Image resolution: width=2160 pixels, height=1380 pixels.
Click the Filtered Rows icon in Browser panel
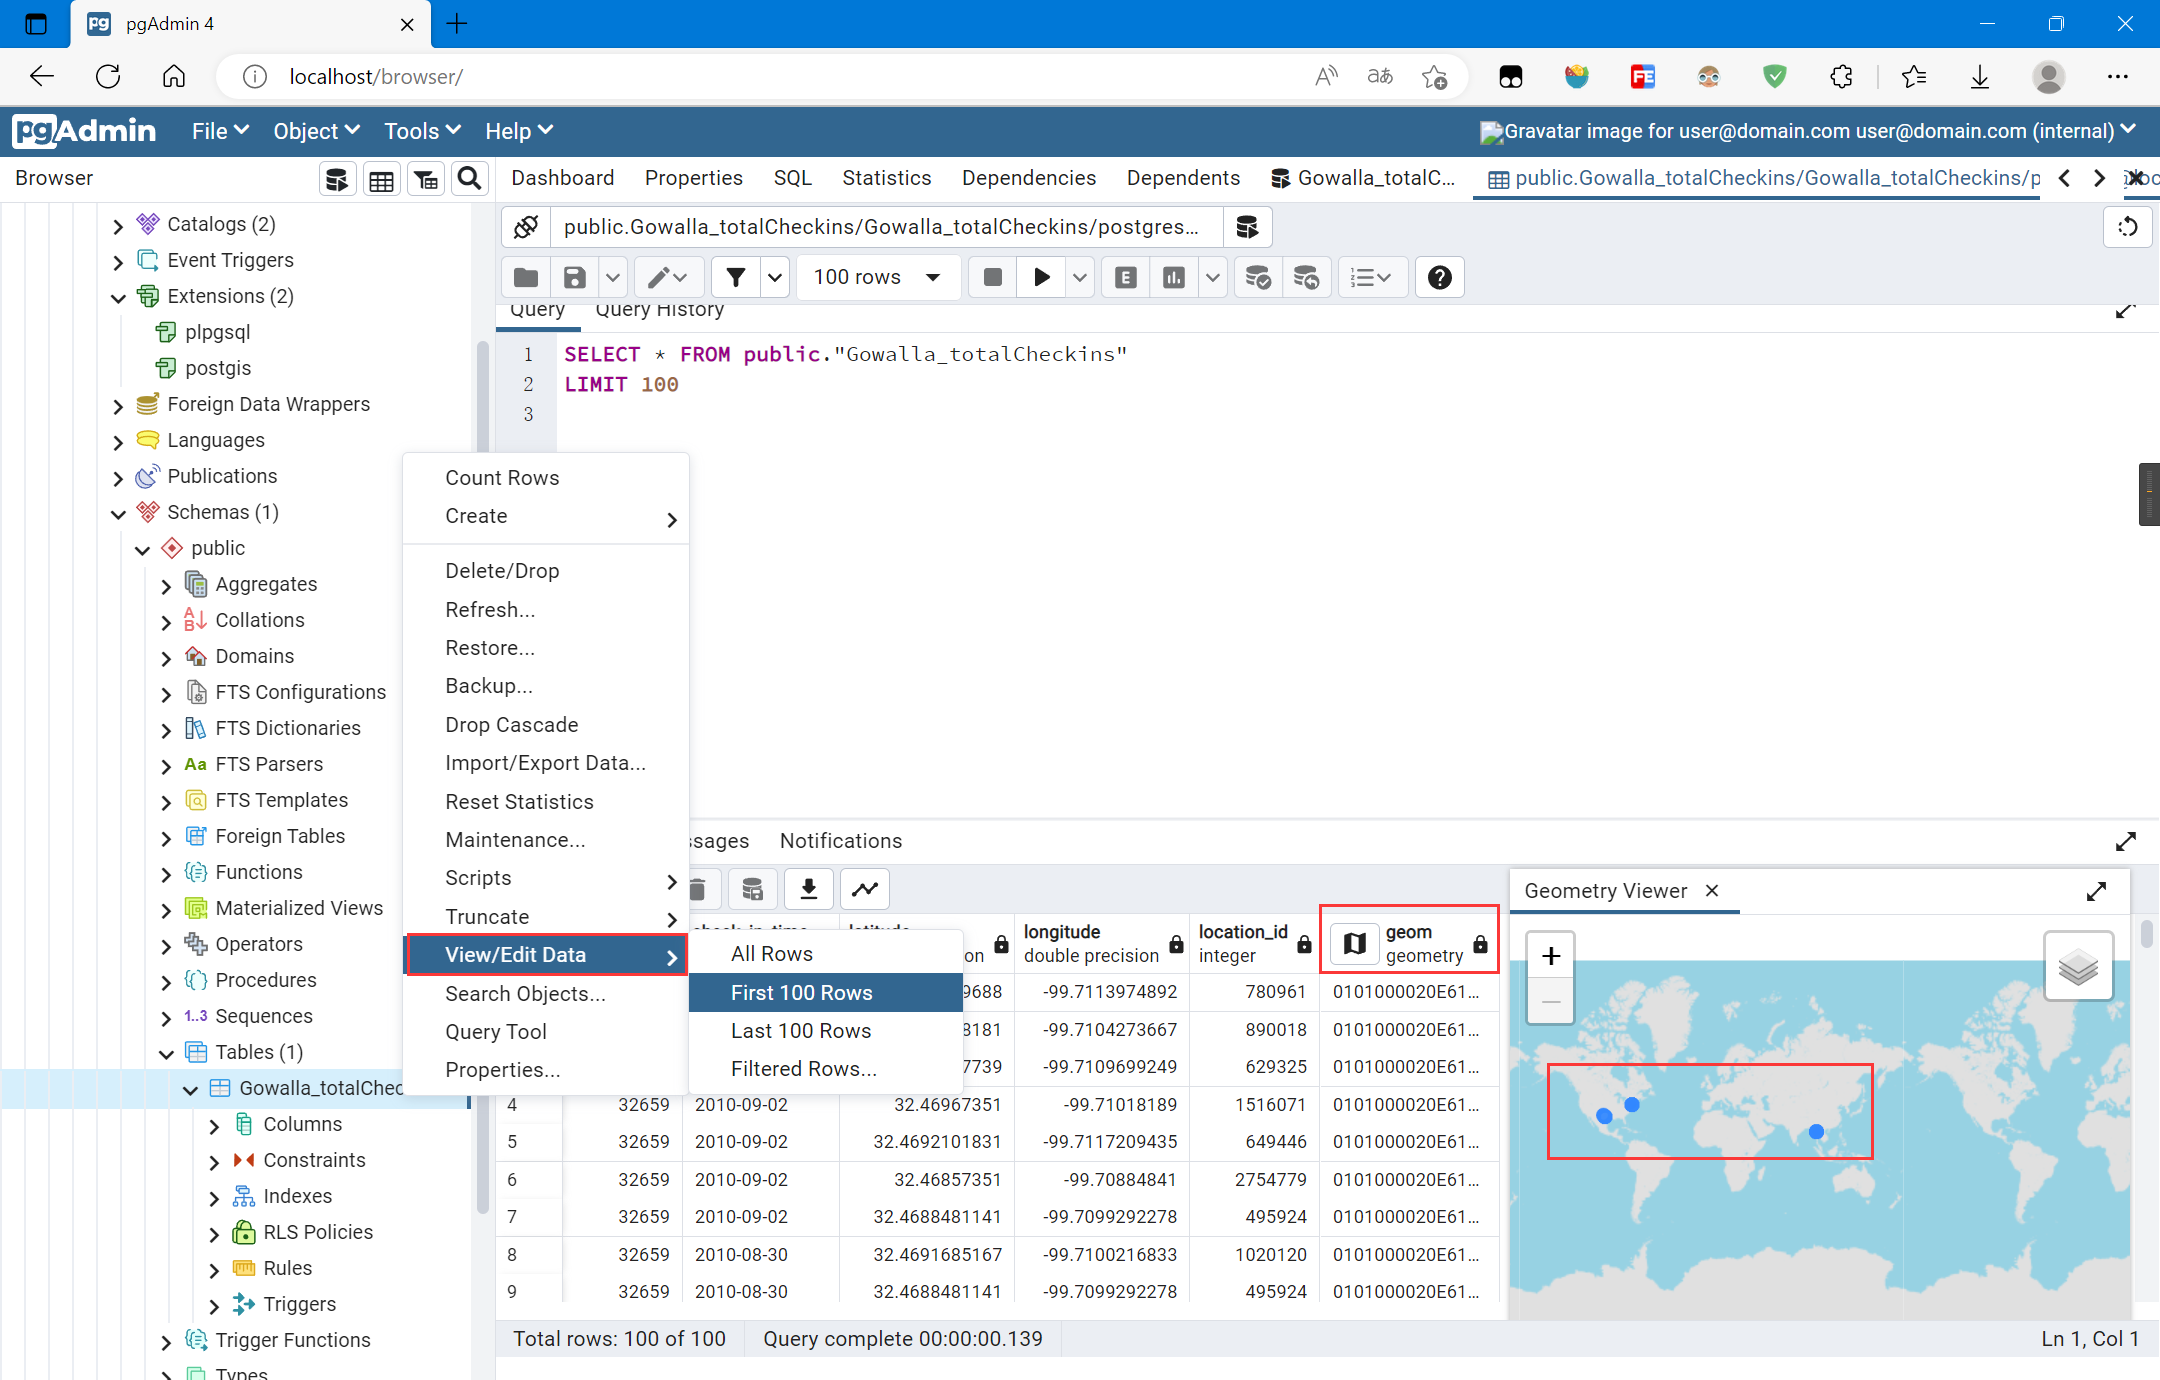pyautogui.click(x=426, y=179)
